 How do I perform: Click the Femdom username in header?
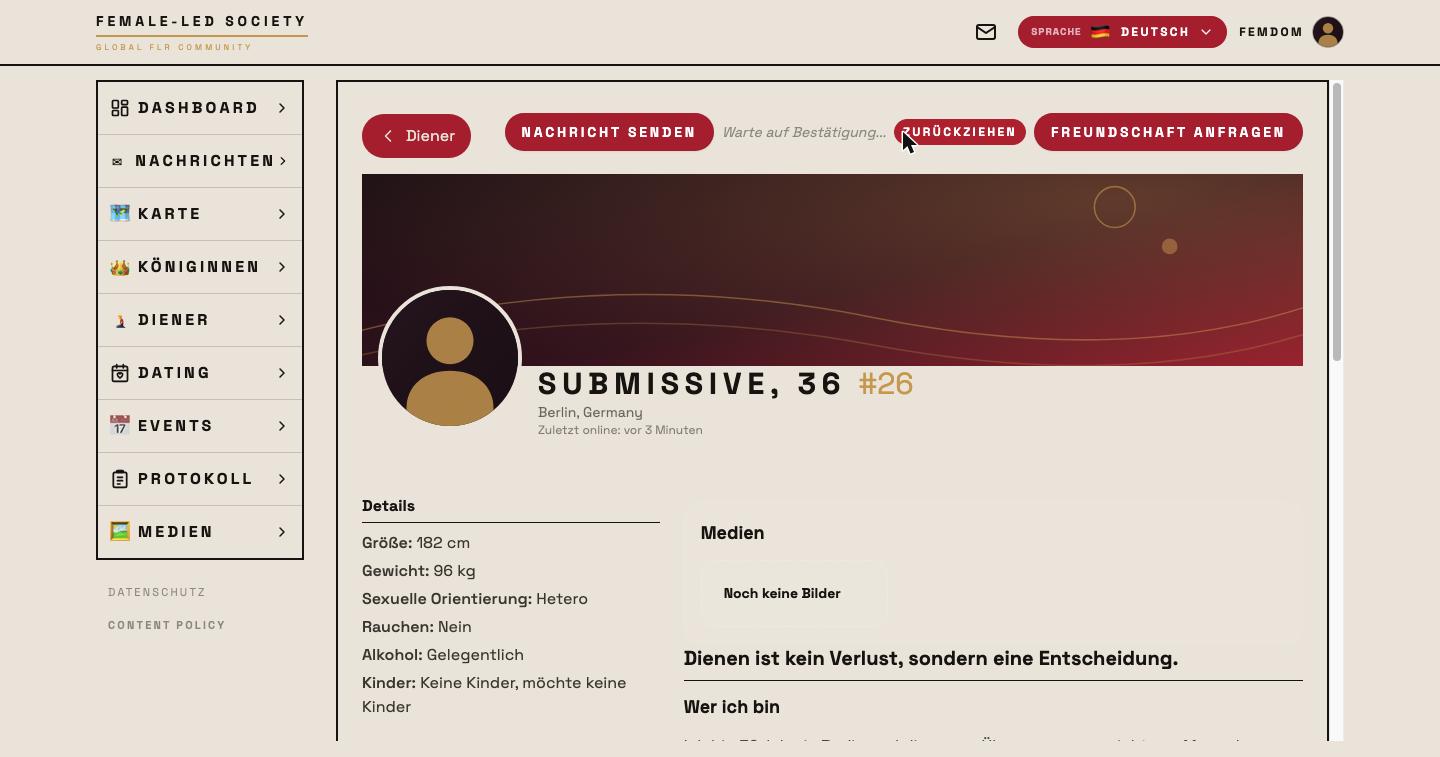1271,32
